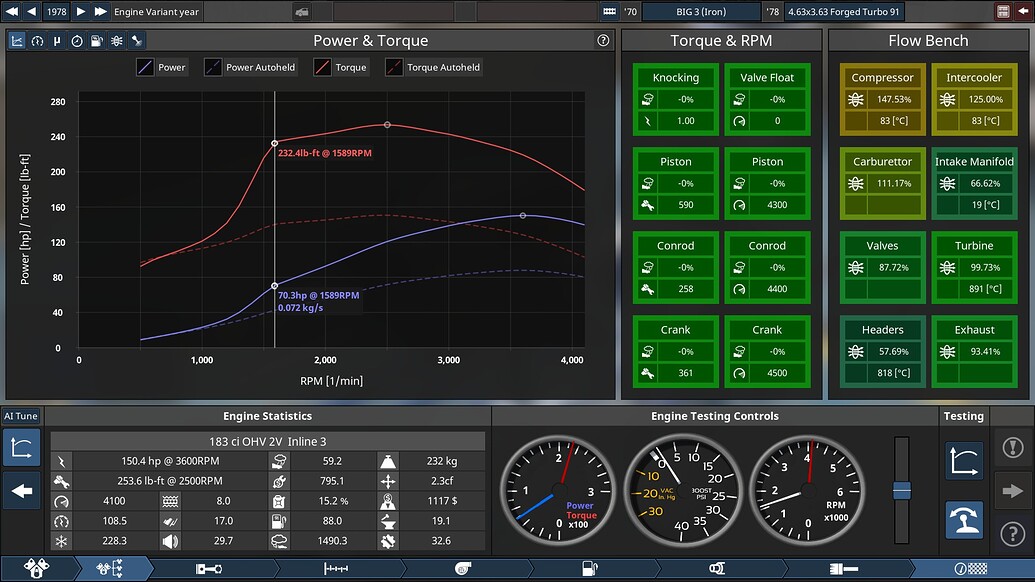Screen dimensions: 1035x582
Task: Switch to the AI Tune tab
Action: (x=20, y=416)
